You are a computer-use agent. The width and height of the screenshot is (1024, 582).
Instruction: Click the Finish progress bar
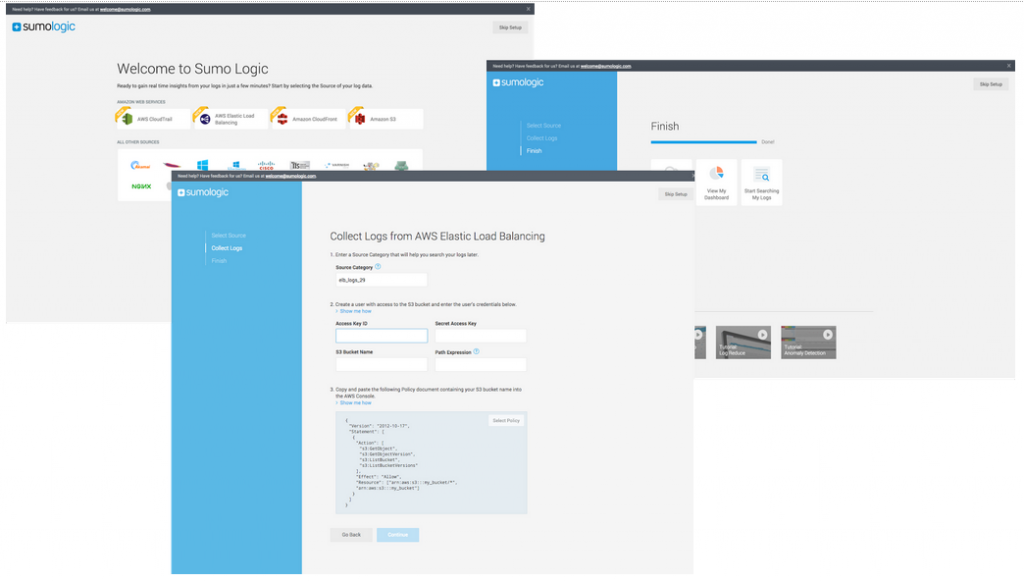pyautogui.click(x=703, y=142)
